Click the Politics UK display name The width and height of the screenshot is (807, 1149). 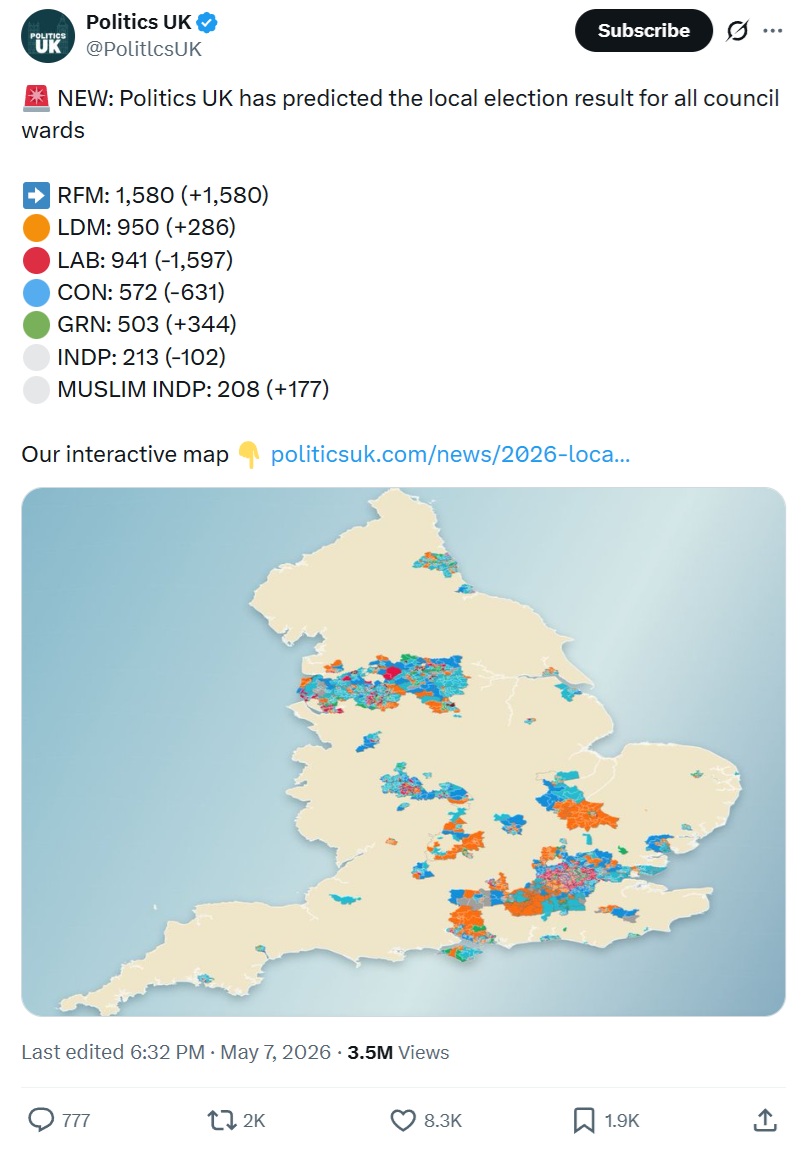[x=139, y=23]
